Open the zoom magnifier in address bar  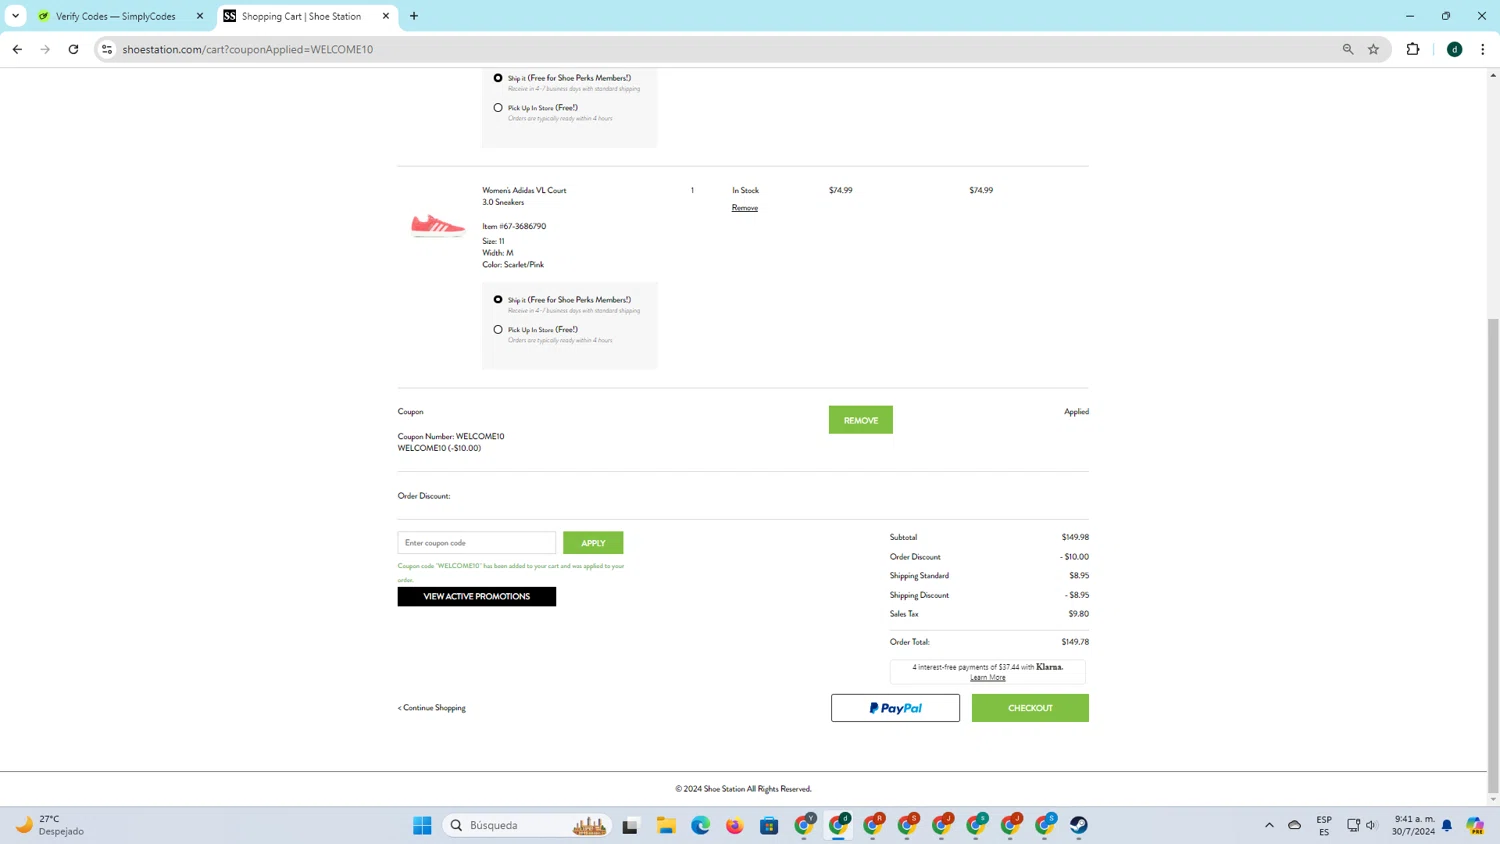(x=1348, y=49)
